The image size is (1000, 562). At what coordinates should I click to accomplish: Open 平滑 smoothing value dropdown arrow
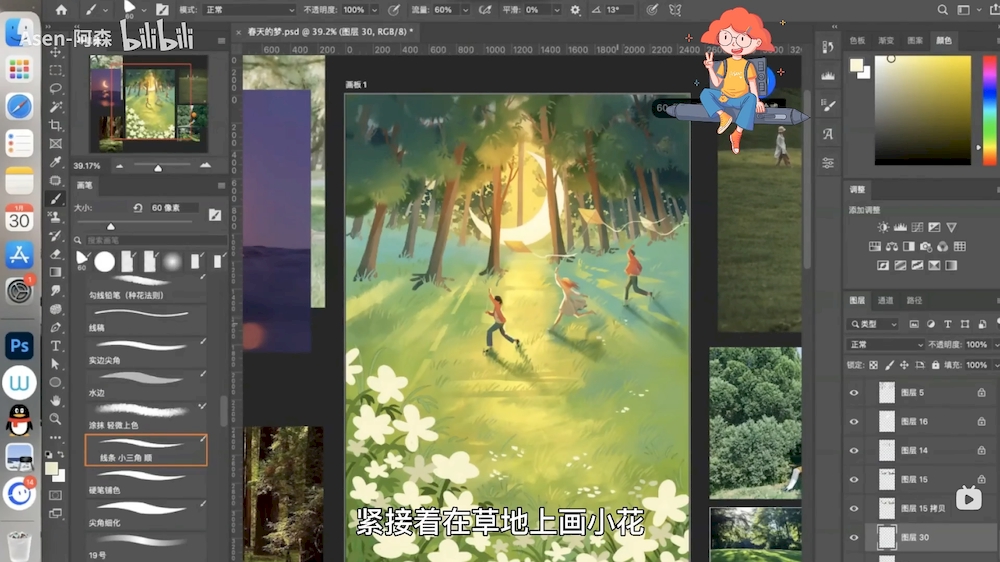pyautogui.click(x=557, y=10)
